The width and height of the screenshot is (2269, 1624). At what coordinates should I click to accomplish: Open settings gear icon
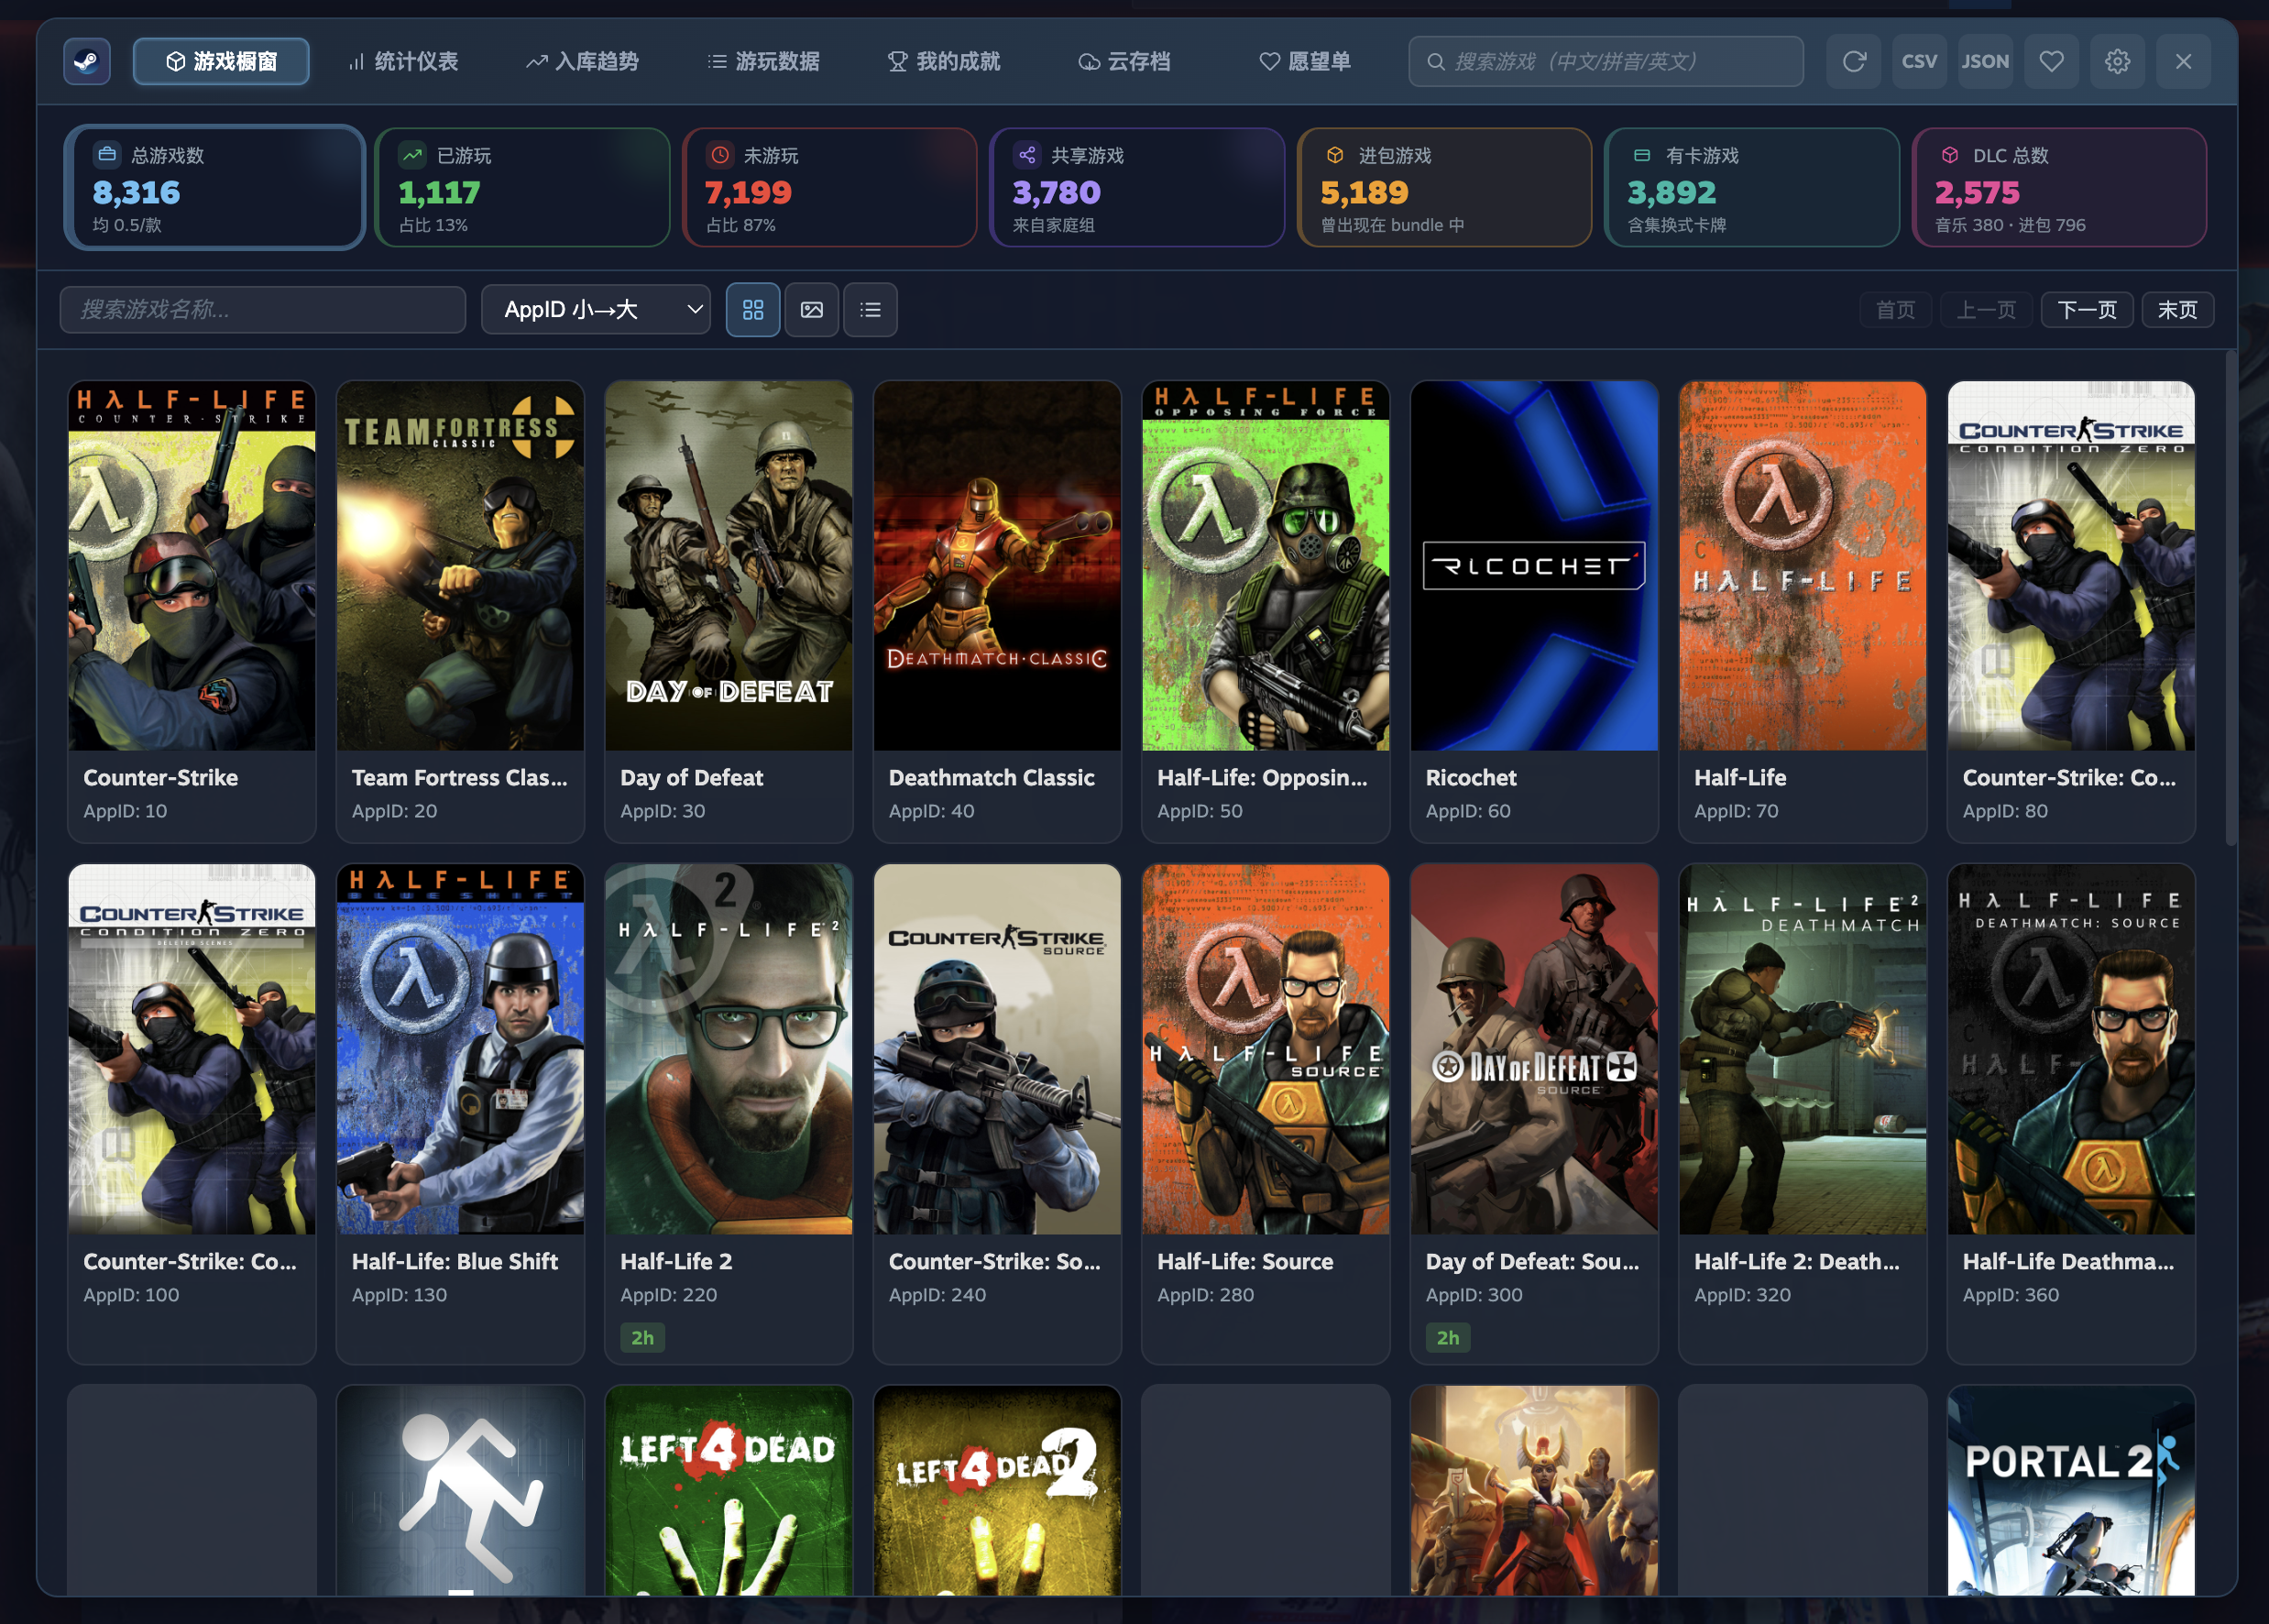coord(2117,62)
